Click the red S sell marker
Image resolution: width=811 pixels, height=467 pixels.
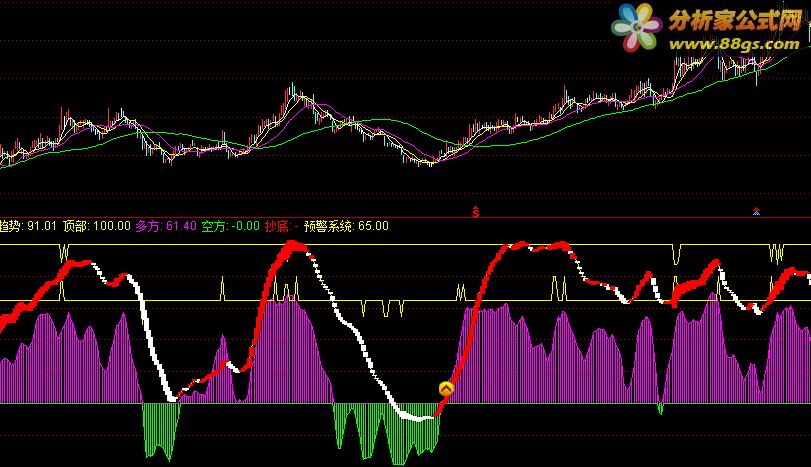click(476, 211)
